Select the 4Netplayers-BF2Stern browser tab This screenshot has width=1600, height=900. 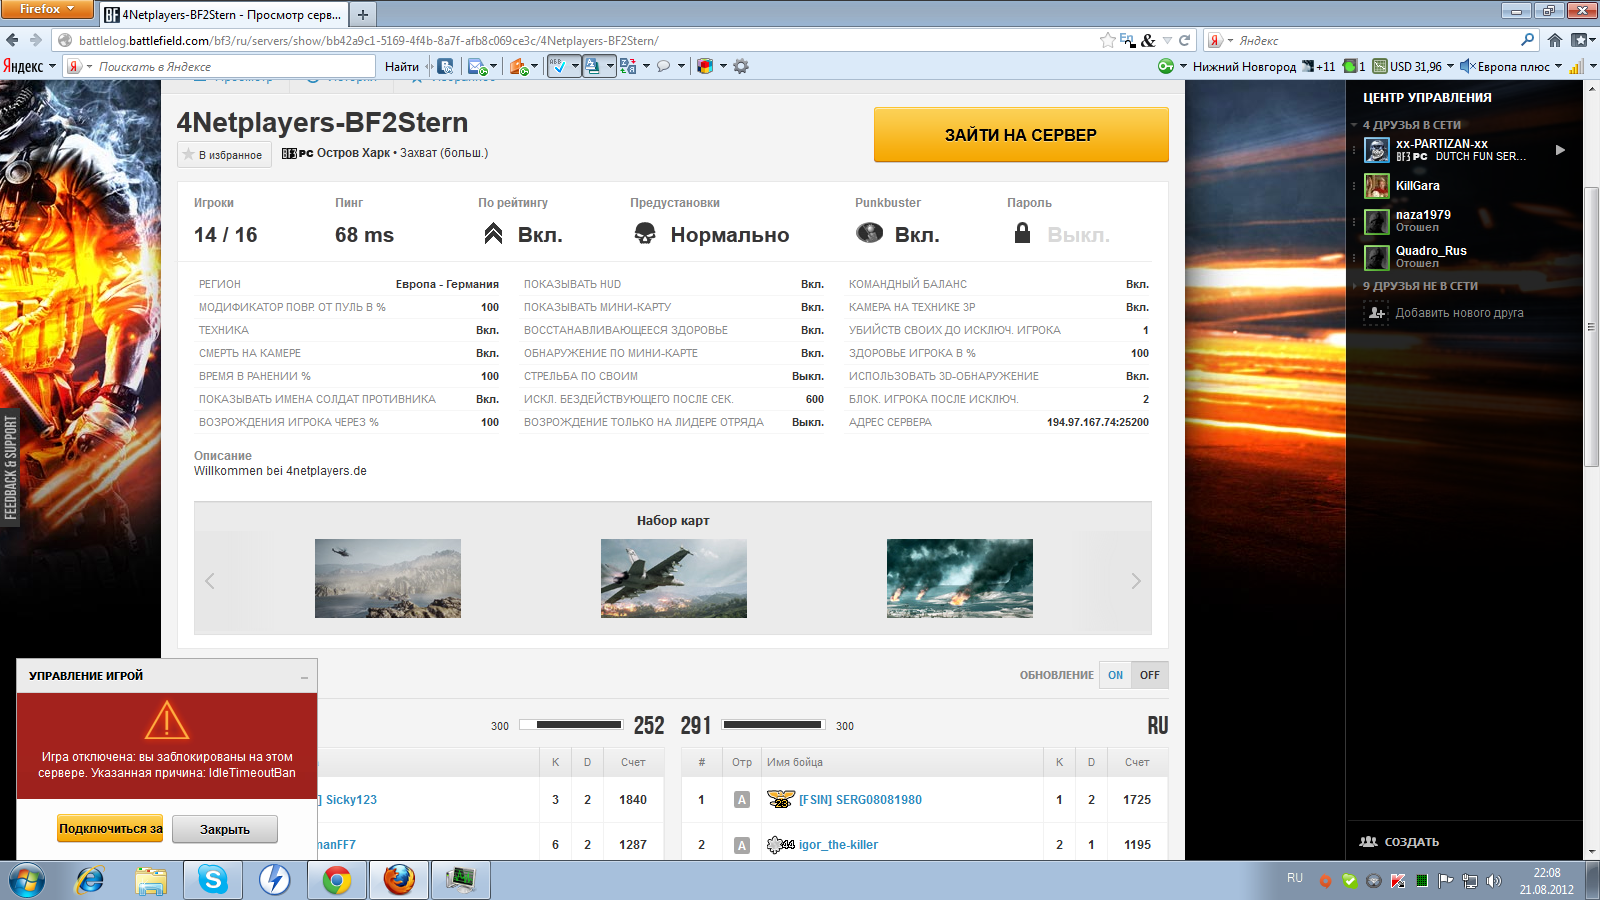pos(223,14)
